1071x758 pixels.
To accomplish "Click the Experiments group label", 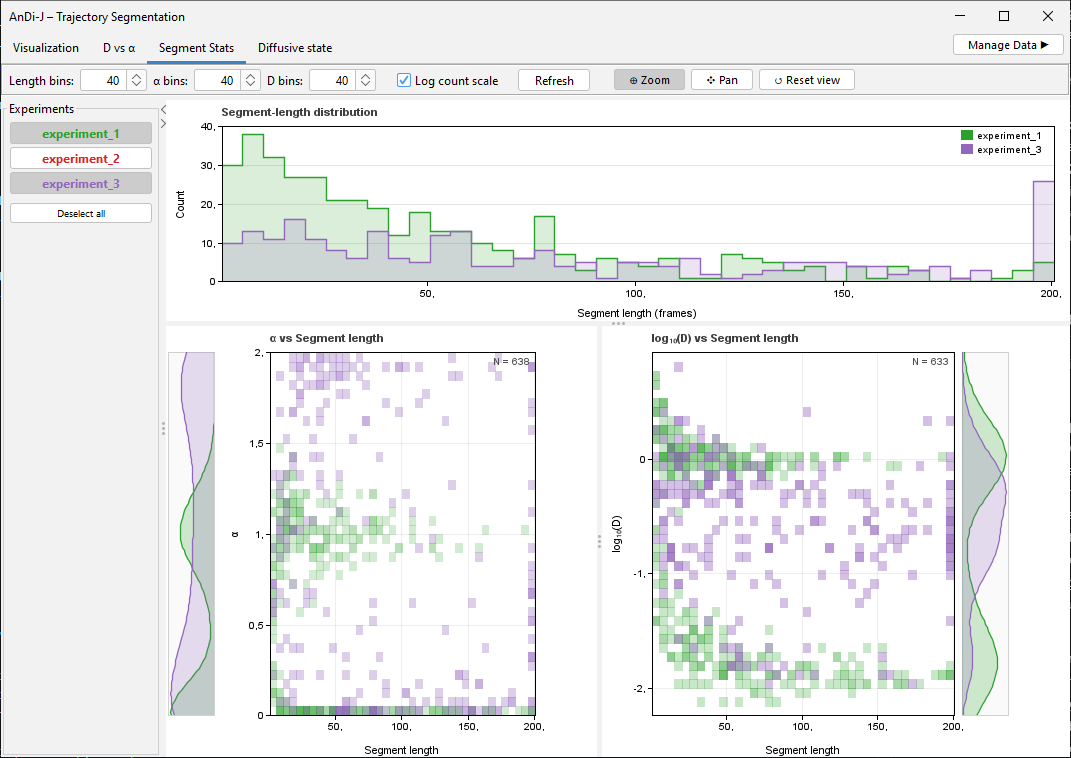I will tap(42, 109).
